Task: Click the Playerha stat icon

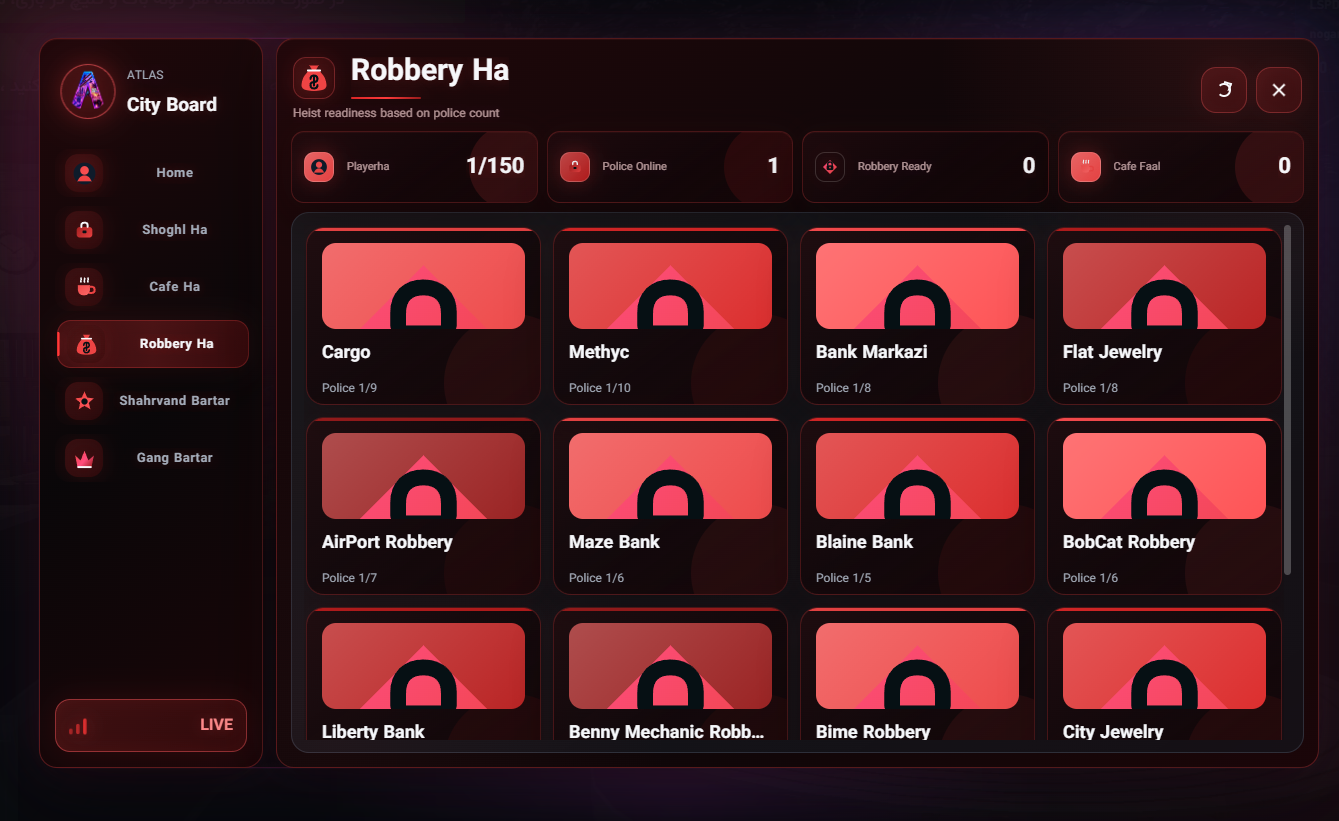Action: [319, 167]
